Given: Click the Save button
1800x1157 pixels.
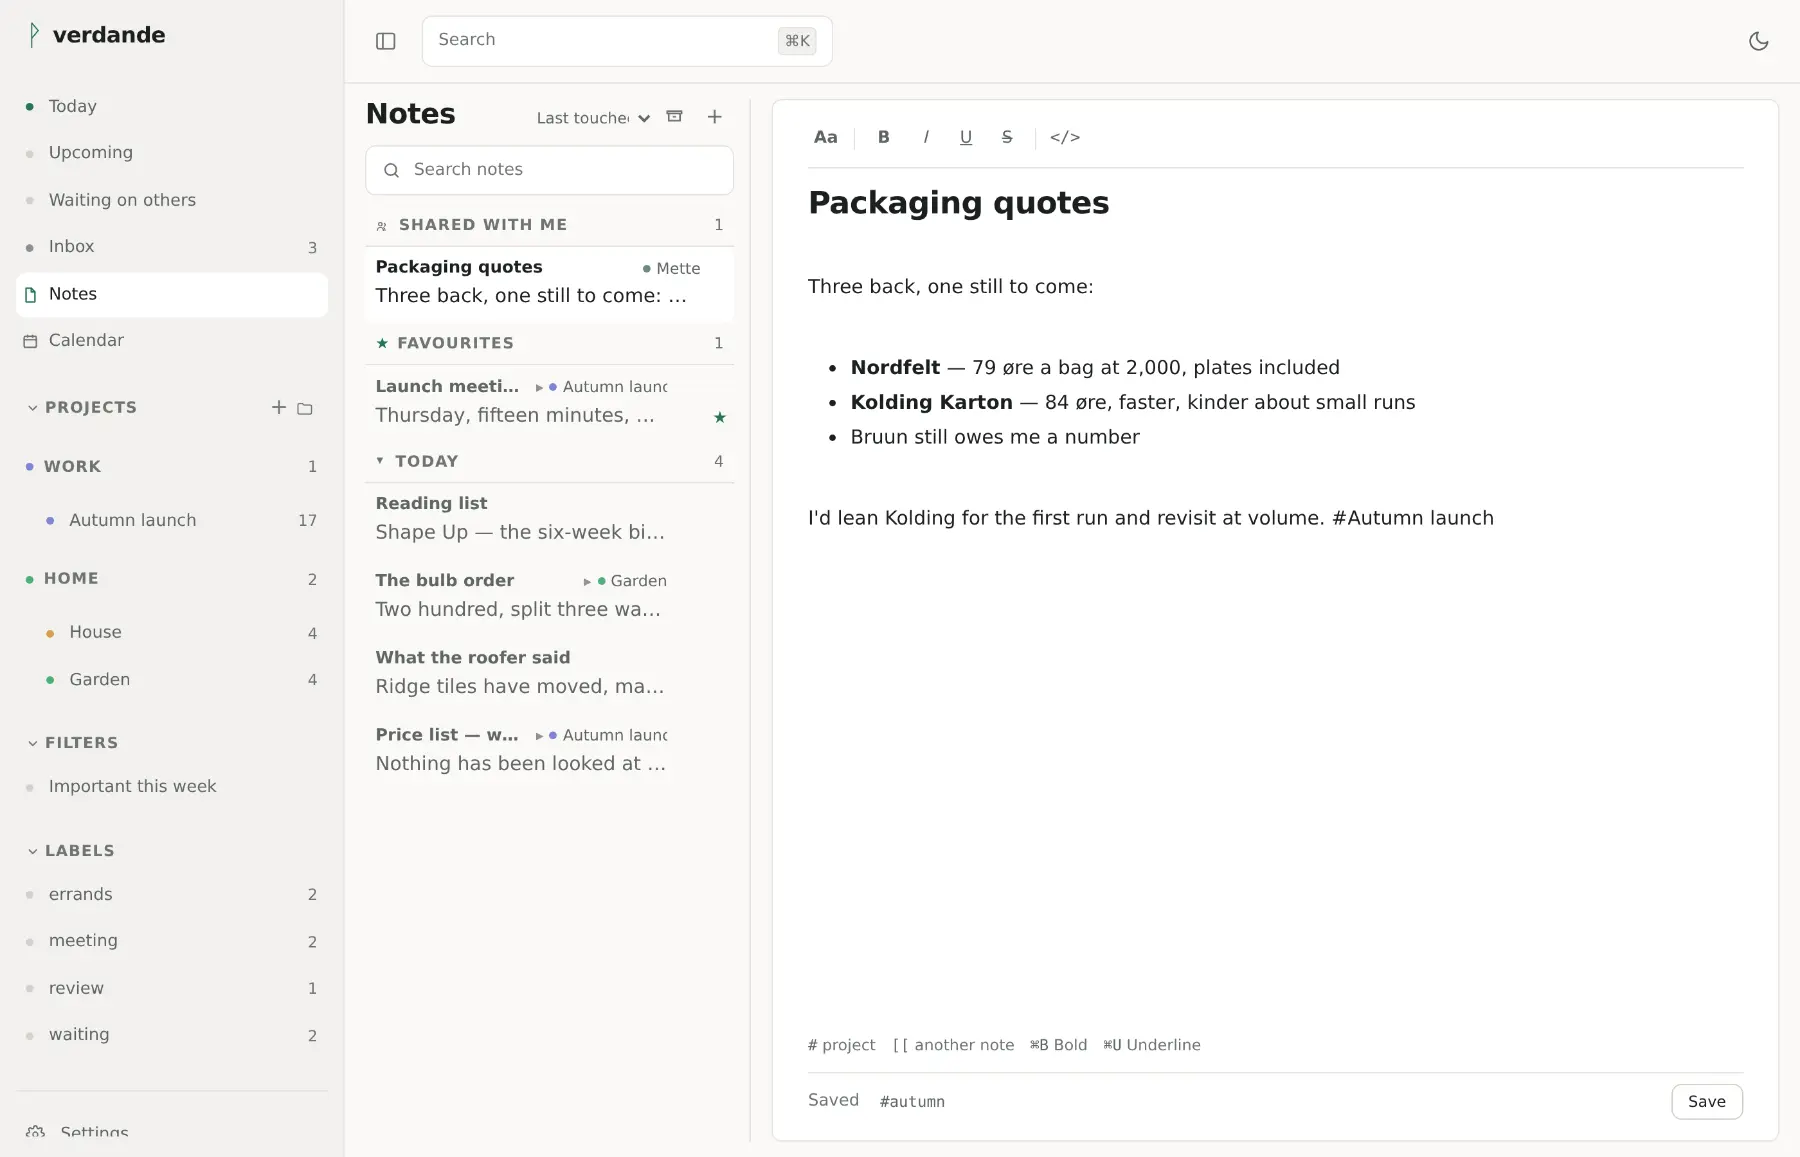Looking at the screenshot, I should click(x=1706, y=1101).
